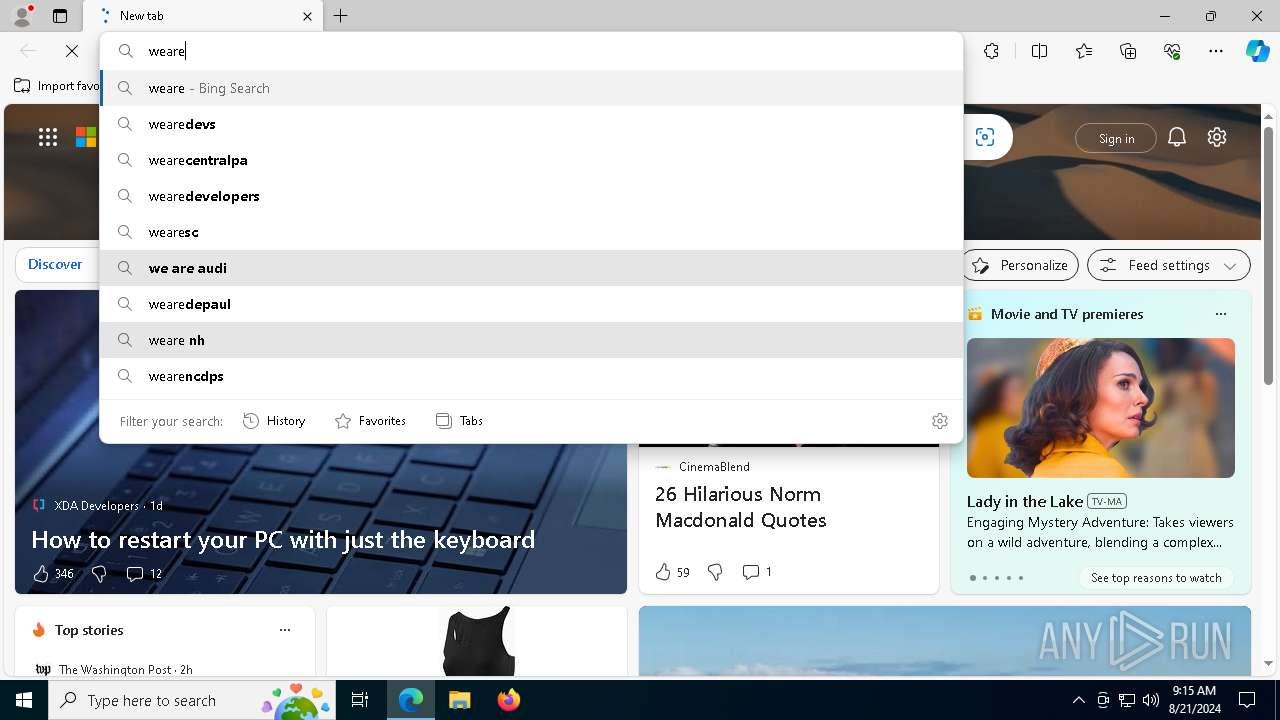Switch to the Discover feed tab
The image size is (1280, 720).
coord(55,264)
